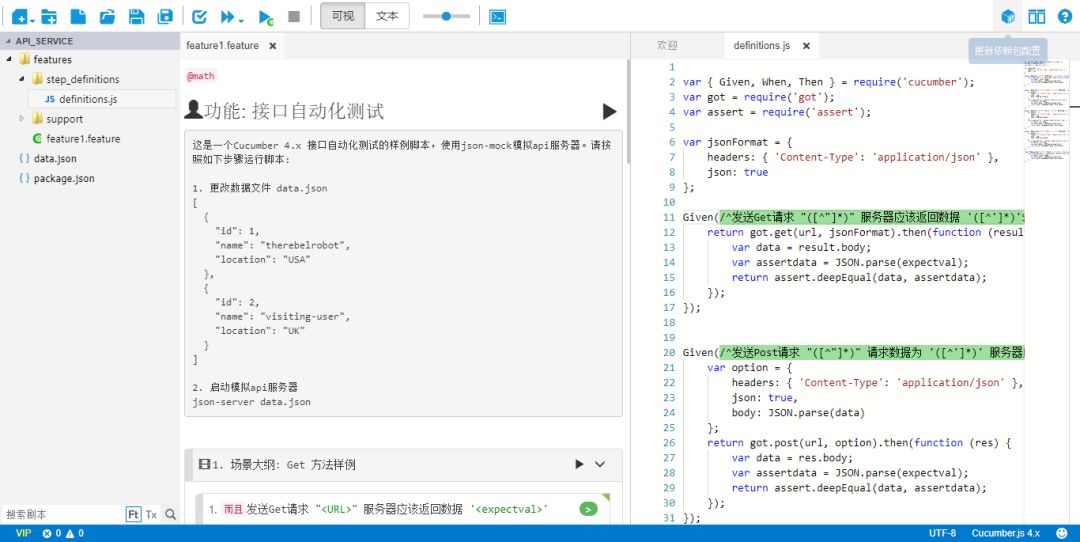Run the feature with the large play arrow
Image resolution: width=1080 pixels, height=542 pixels.
click(x=609, y=111)
